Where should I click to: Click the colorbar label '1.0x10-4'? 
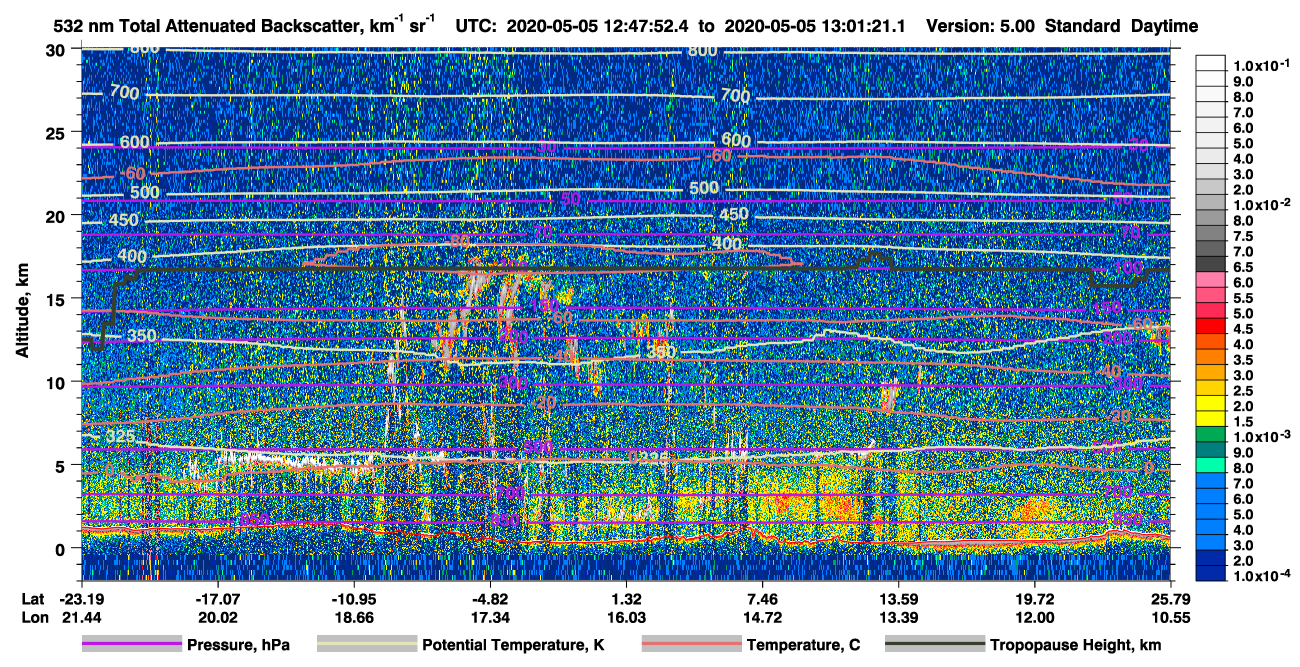[x=1261, y=576]
